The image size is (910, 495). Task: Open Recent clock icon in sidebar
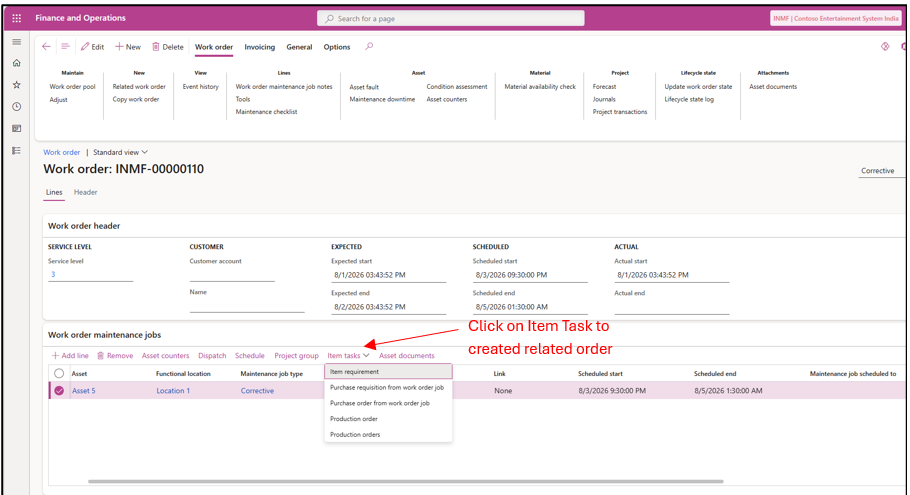point(16,107)
